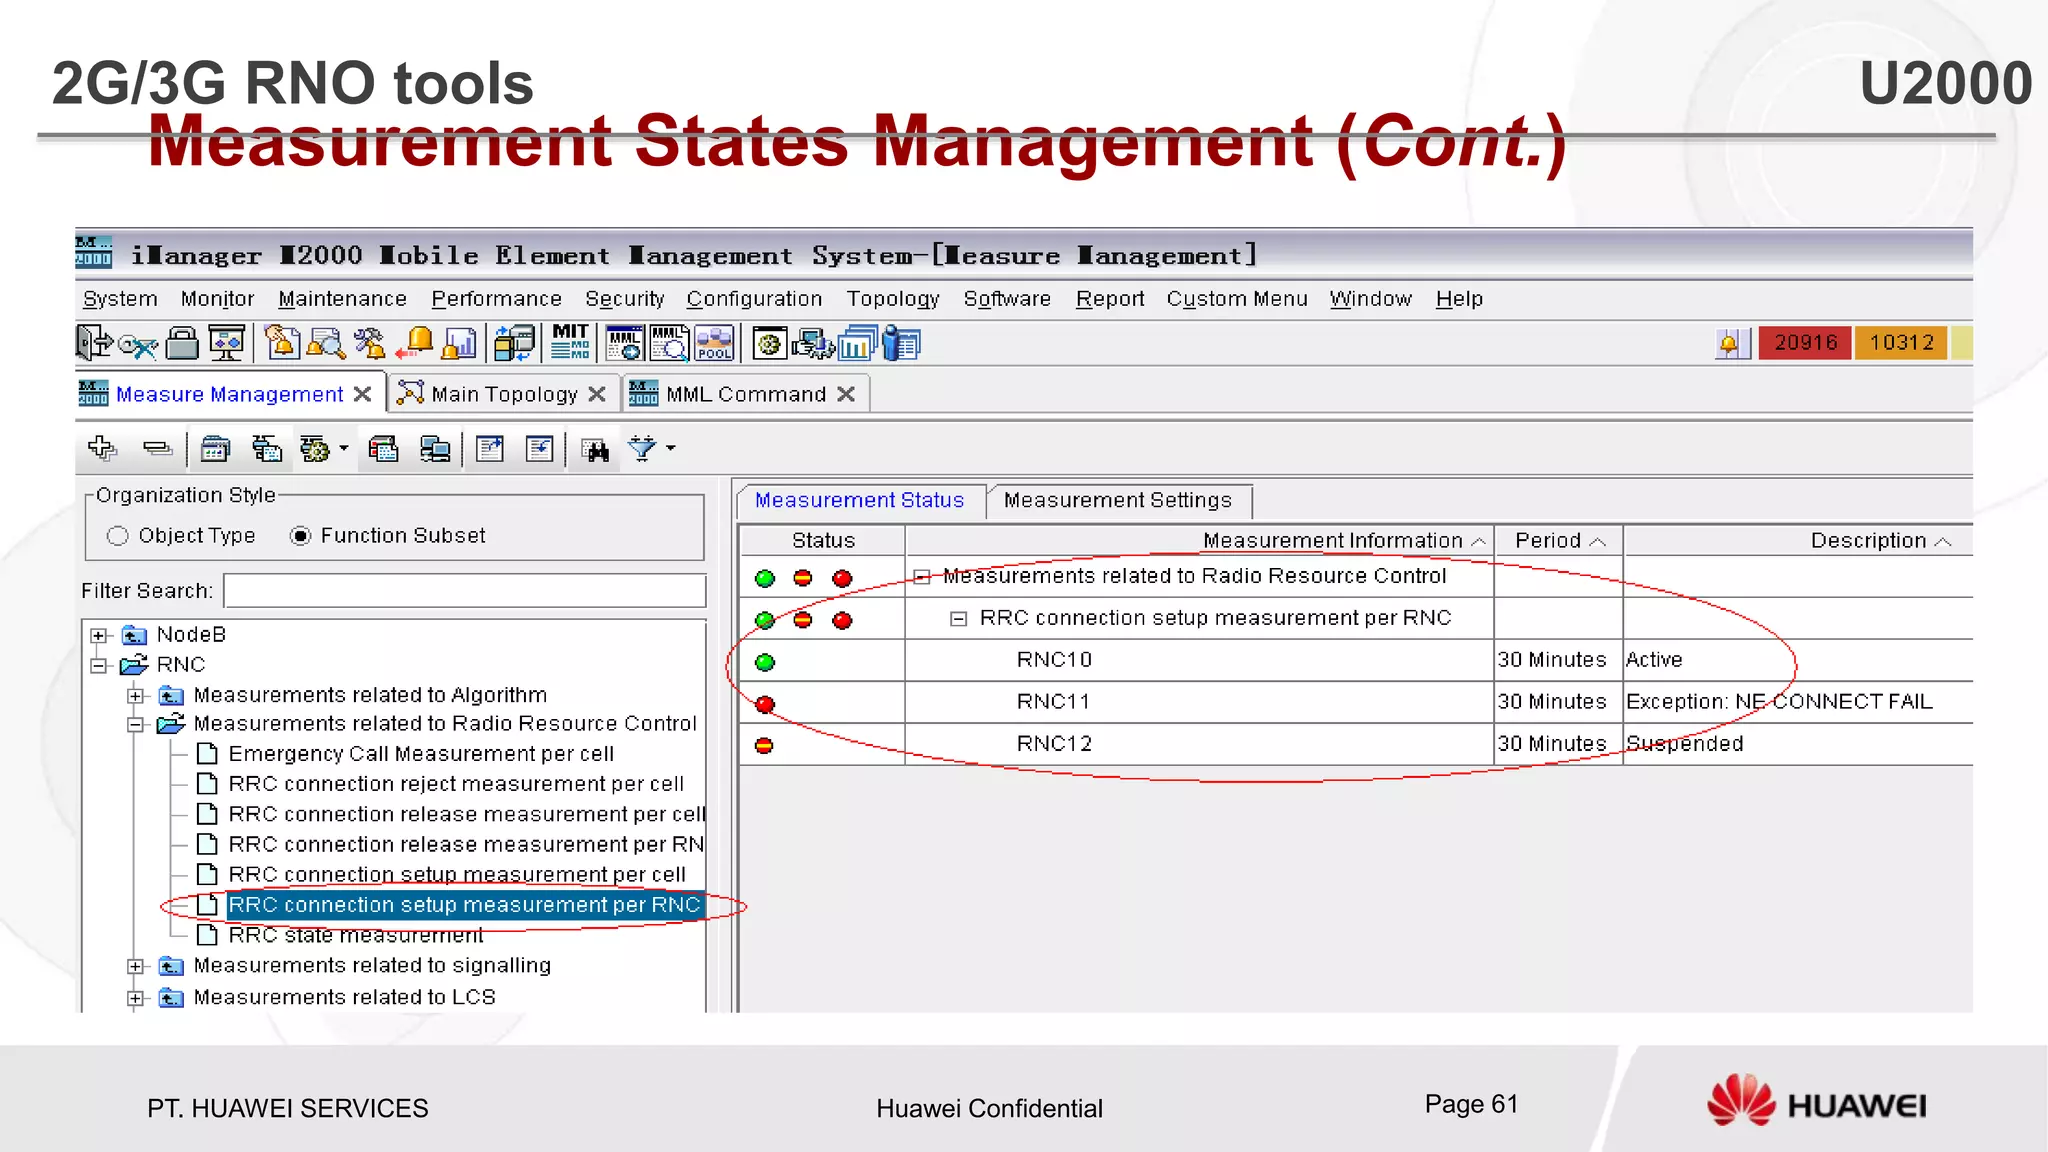This screenshot has height=1152, width=2048.
Task: Click the Filter Search input field
Action: point(465,591)
